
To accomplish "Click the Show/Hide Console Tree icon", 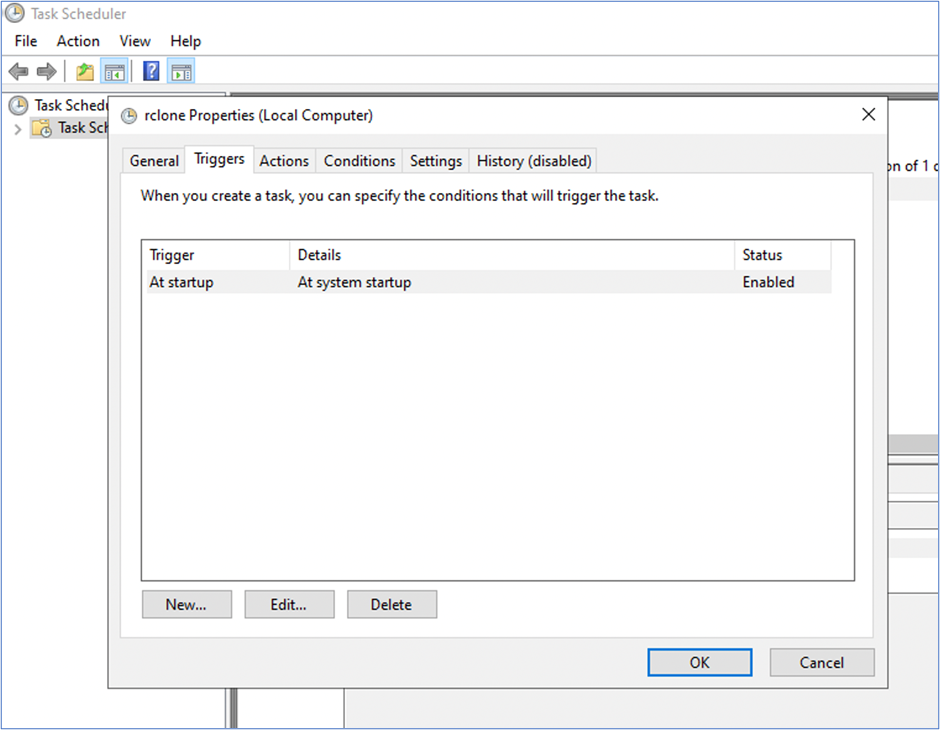I will pyautogui.click(x=114, y=71).
